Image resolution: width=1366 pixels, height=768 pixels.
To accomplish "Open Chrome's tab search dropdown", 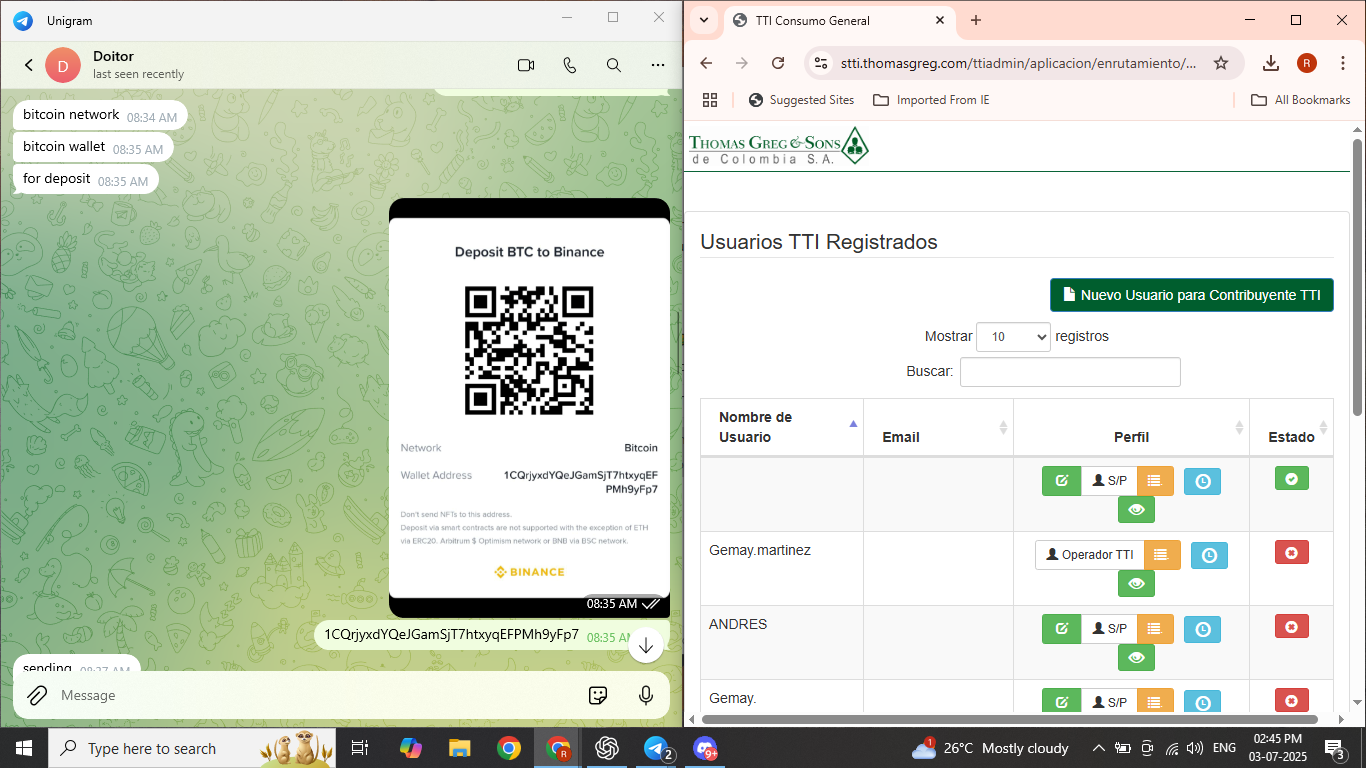I will click(x=704, y=20).
